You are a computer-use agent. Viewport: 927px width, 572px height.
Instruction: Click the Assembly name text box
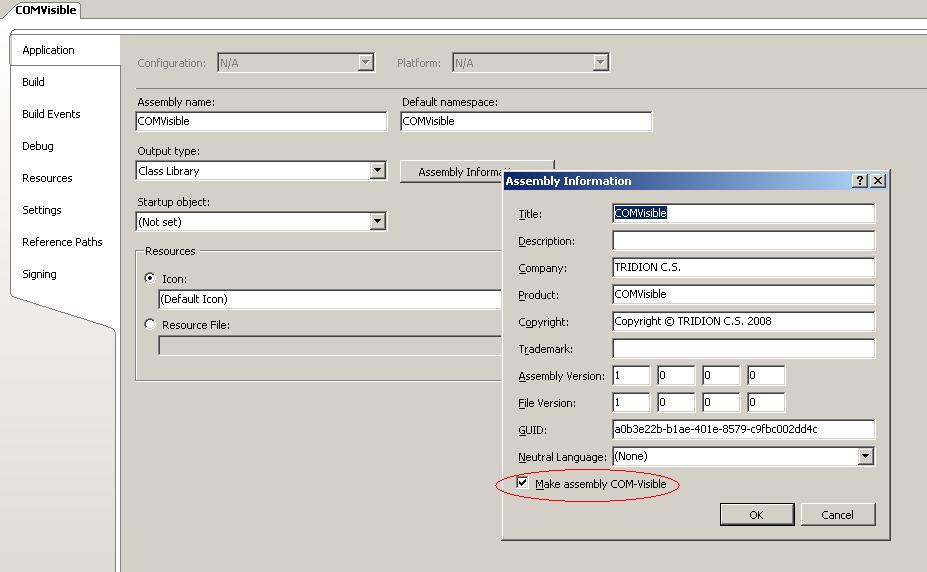pyautogui.click(x=261, y=121)
